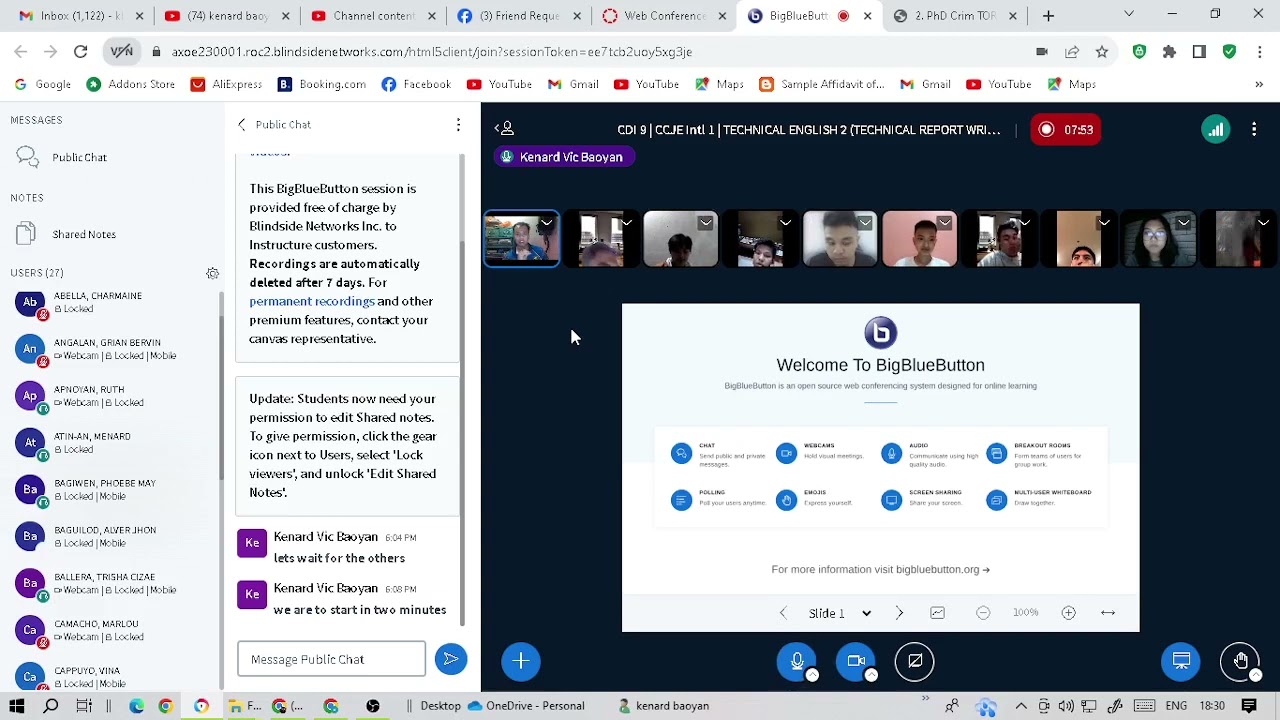Open the webcam options chevron beside the camera
This screenshot has width=1280, height=720.
click(871, 676)
